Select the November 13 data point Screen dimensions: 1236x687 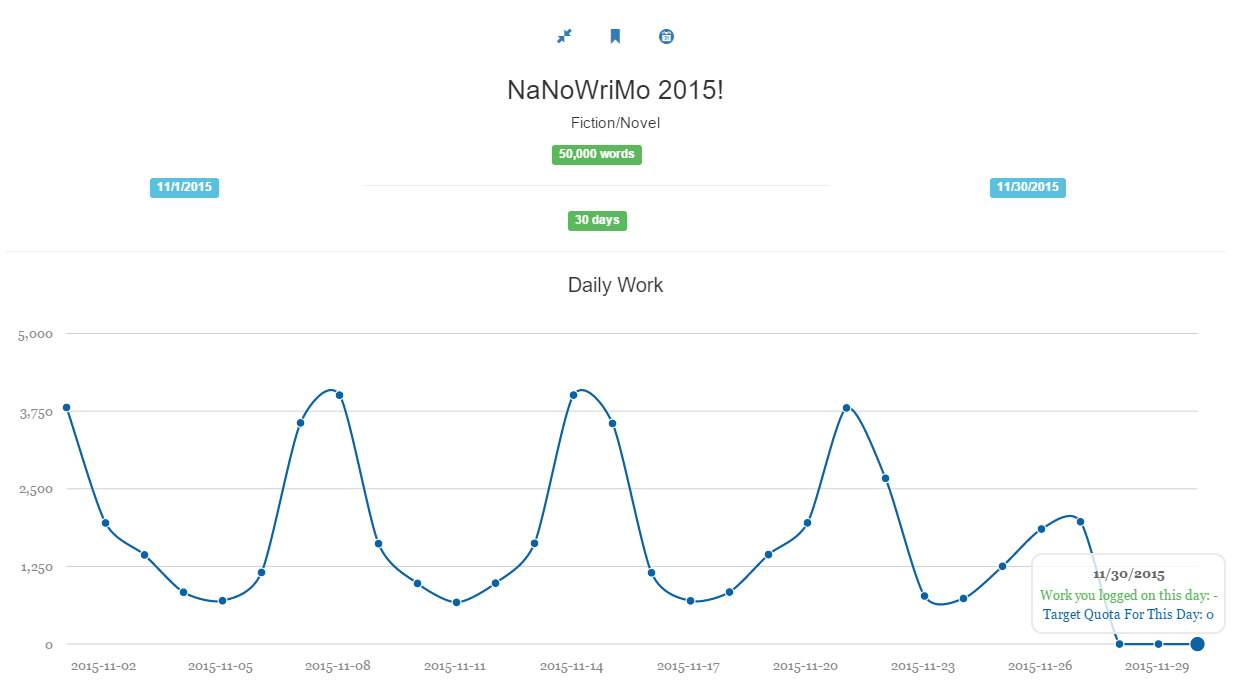pyautogui.click(x=534, y=544)
